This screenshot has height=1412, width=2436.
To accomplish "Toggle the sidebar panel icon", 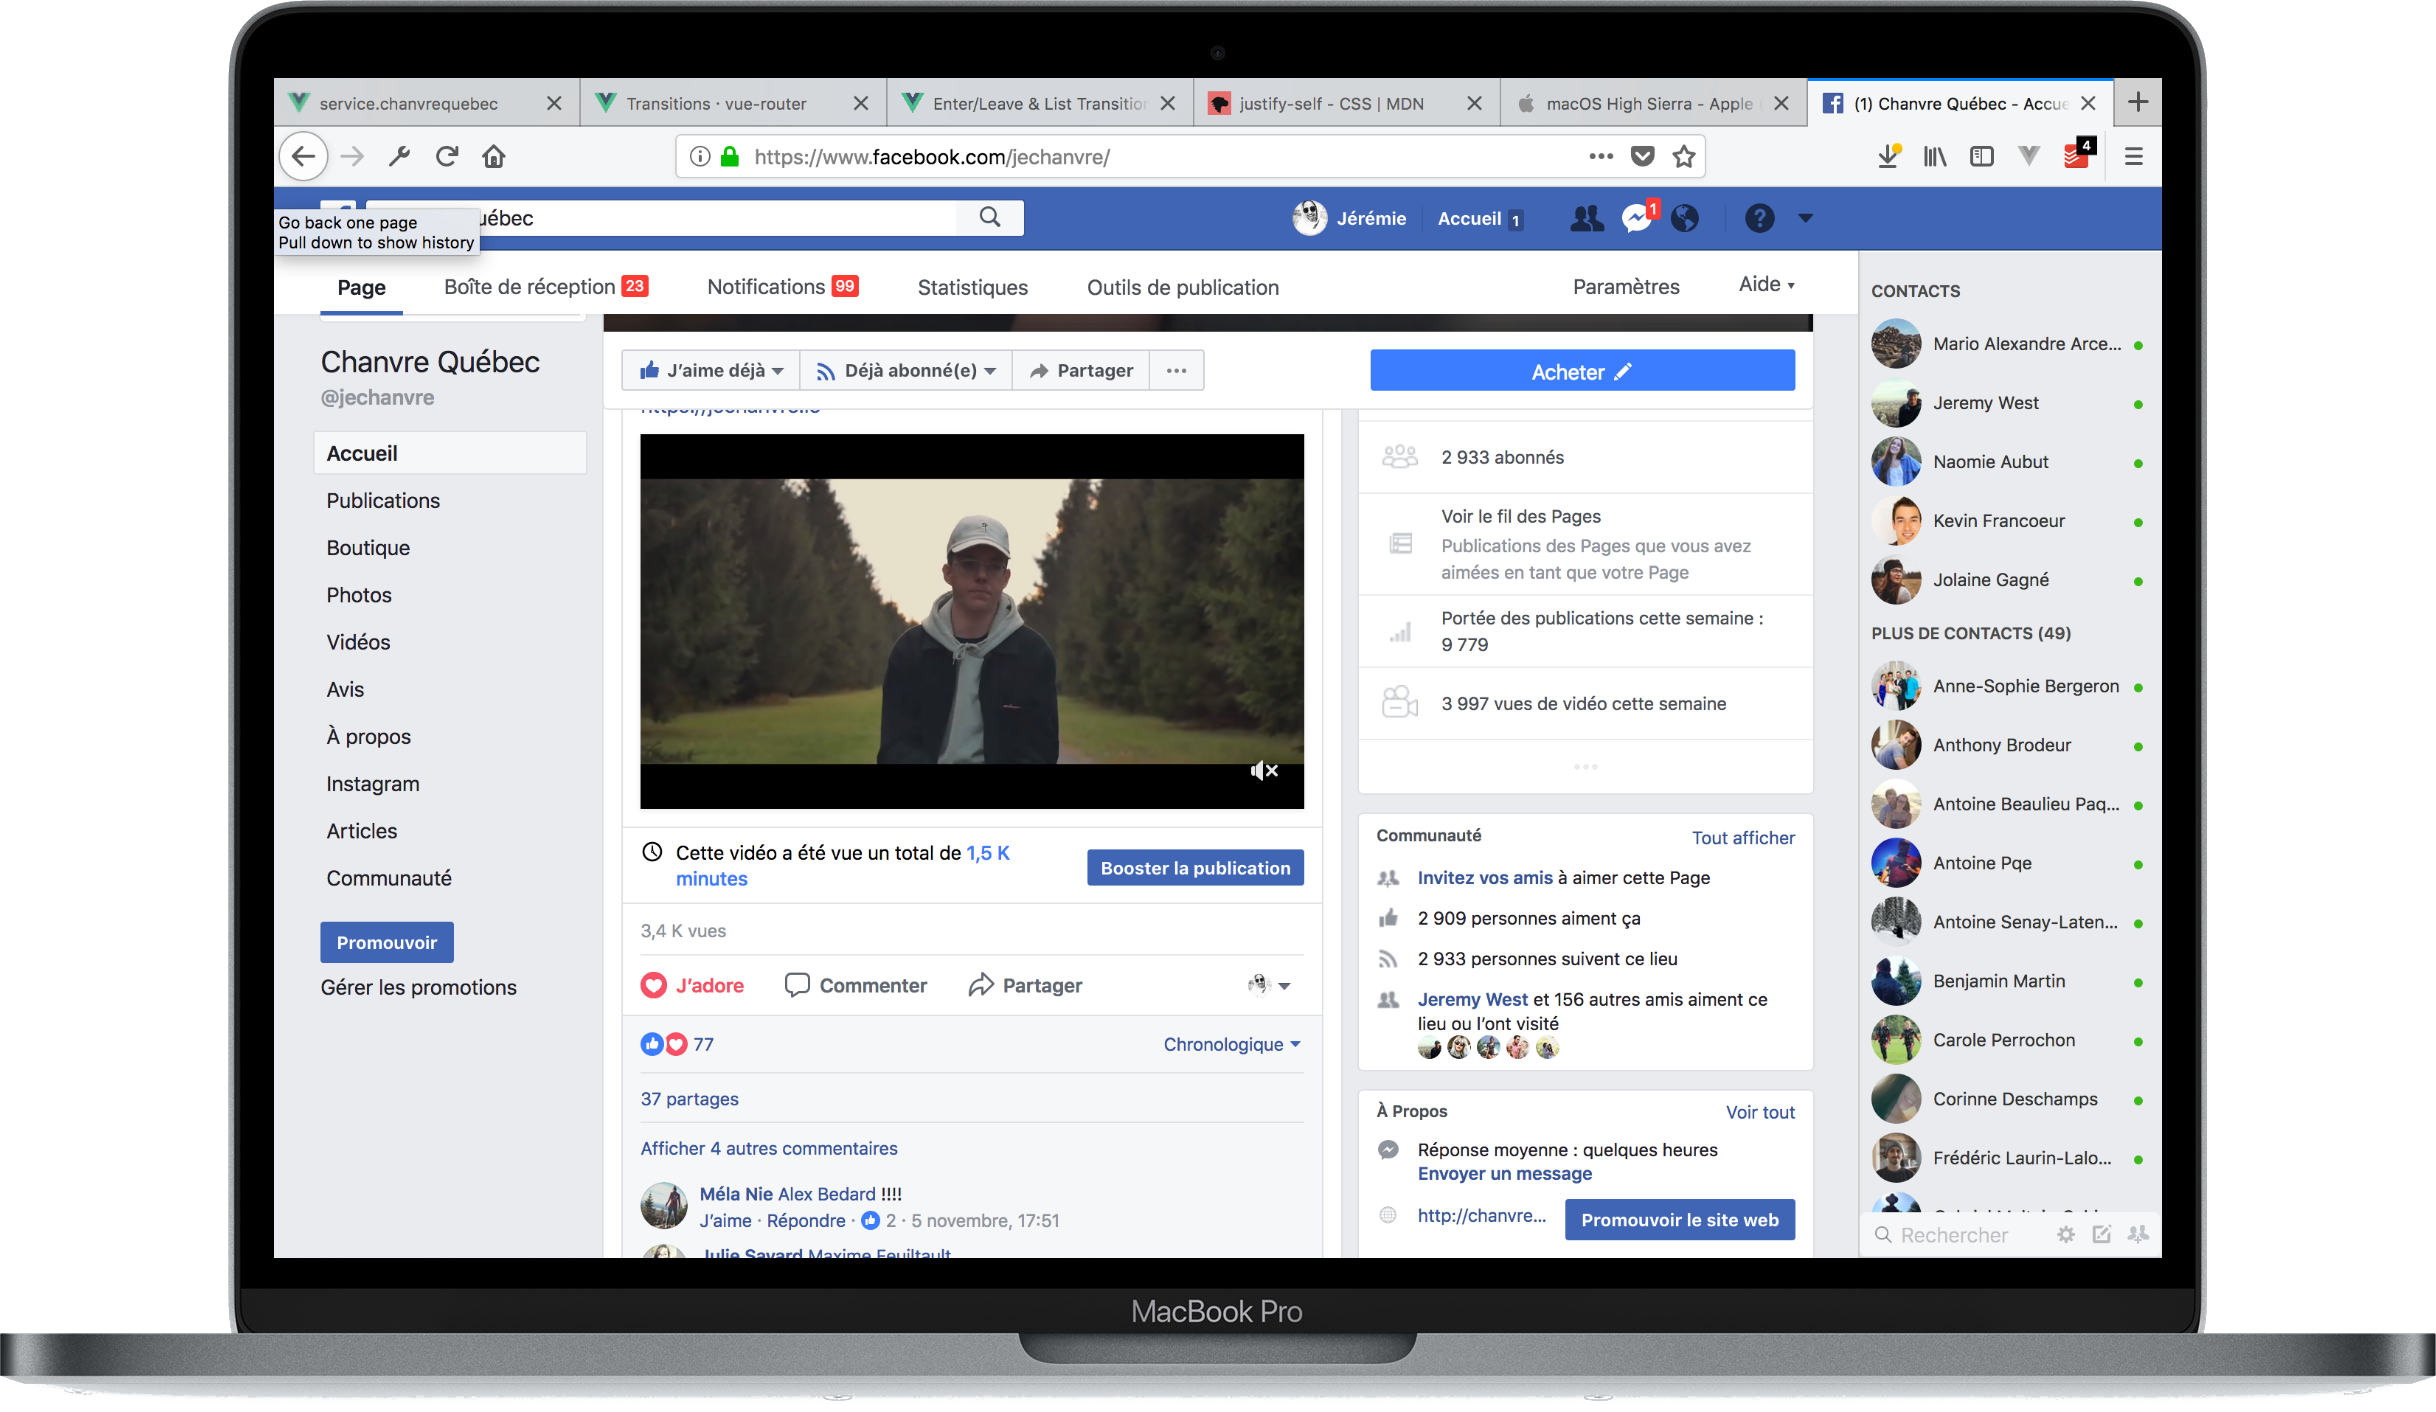I will pos(1981,157).
